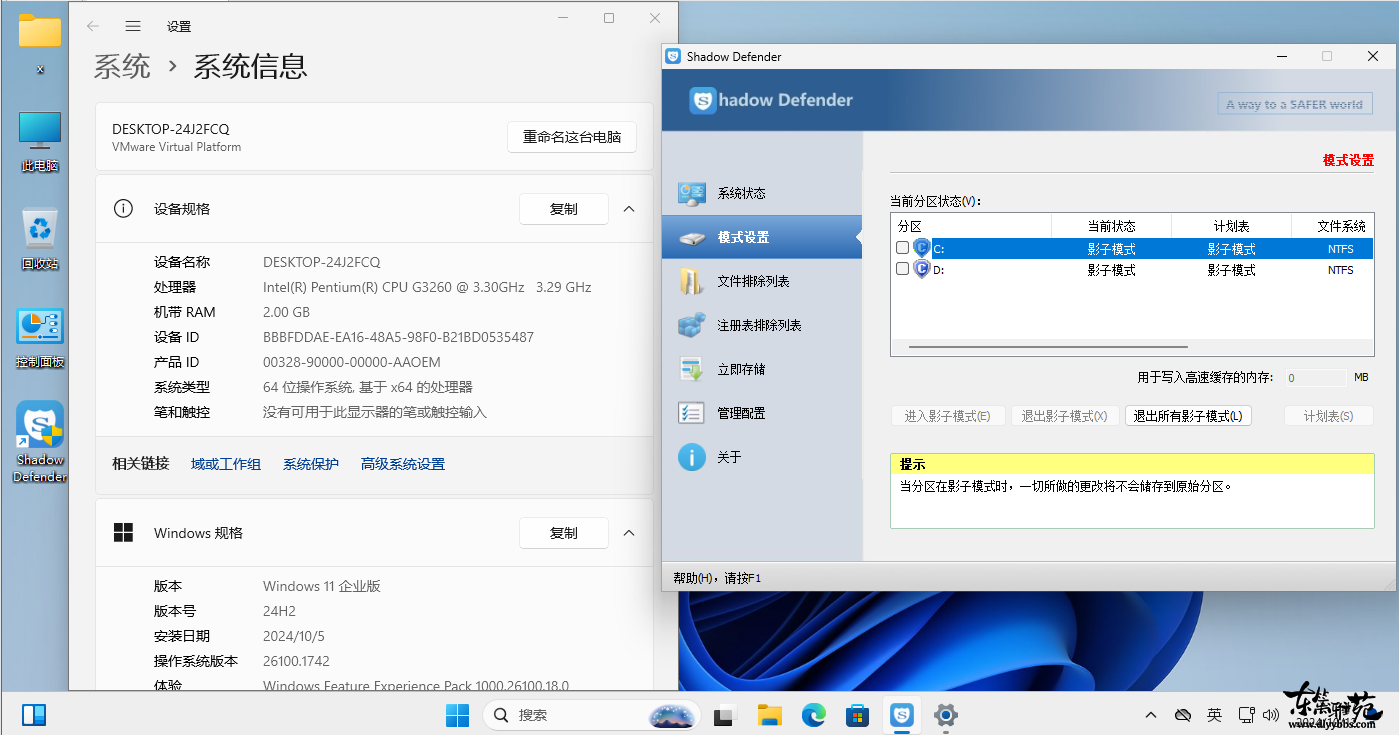The width and height of the screenshot is (1399, 735).
Task: Open 文件排除列表 page
Action: pos(762,281)
